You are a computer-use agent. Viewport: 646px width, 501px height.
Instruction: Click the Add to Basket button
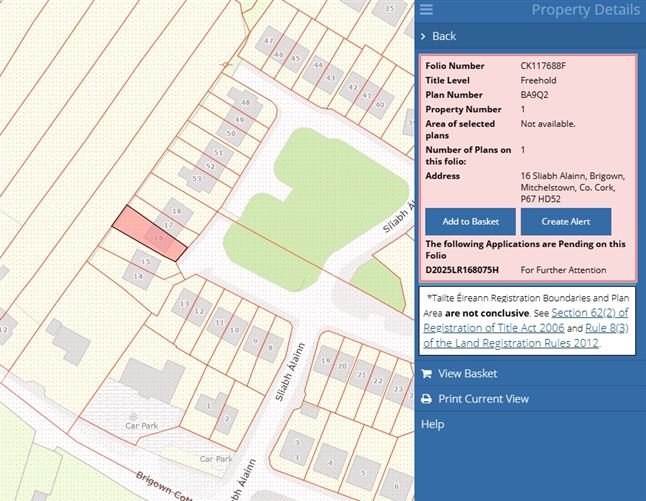click(470, 221)
